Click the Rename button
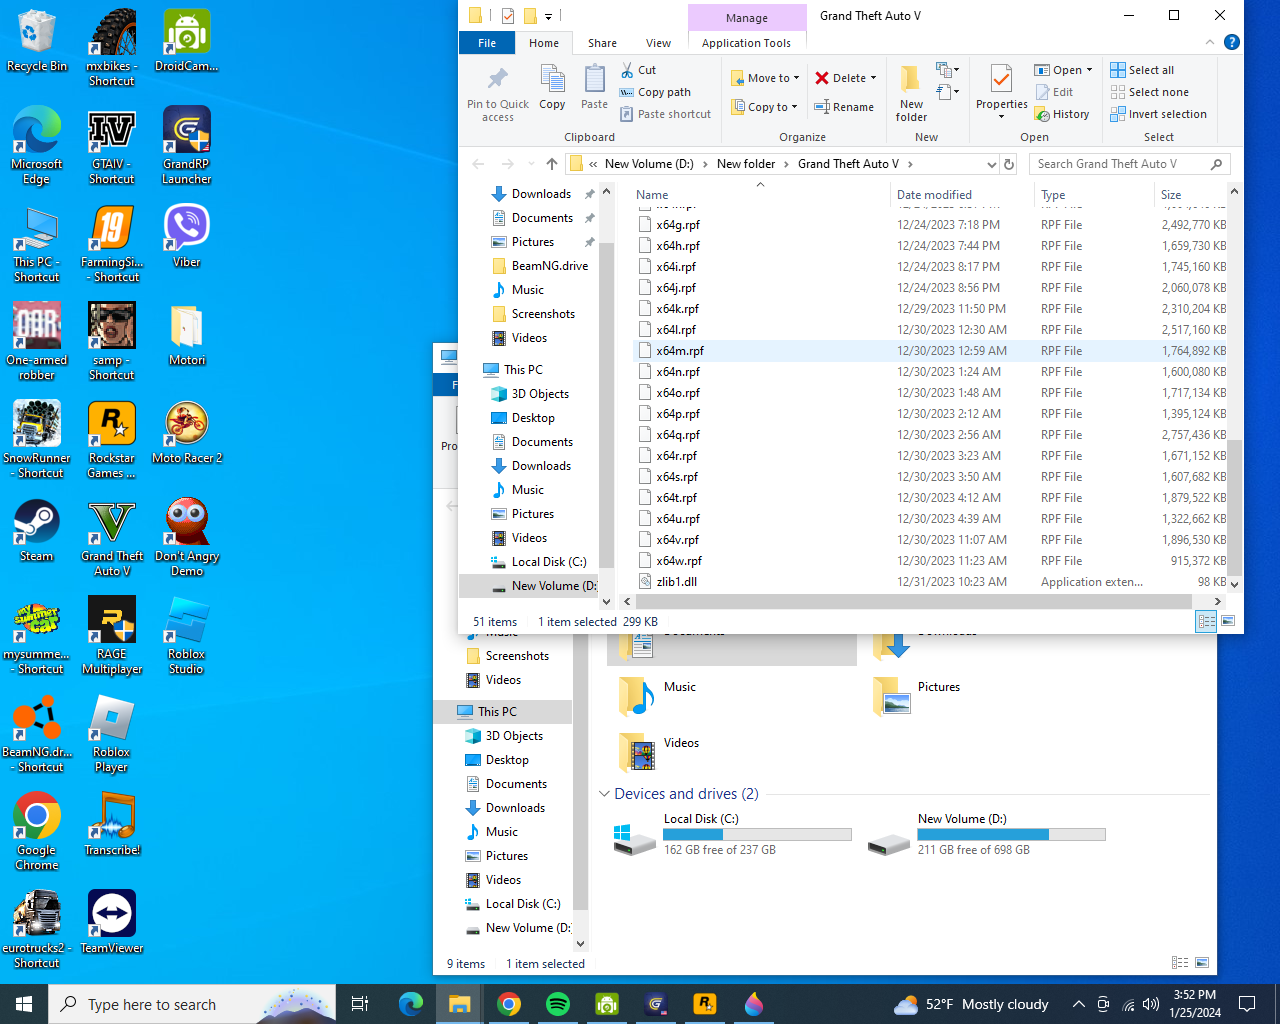The height and width of the screenshot is (1024, 1280). 844,107
